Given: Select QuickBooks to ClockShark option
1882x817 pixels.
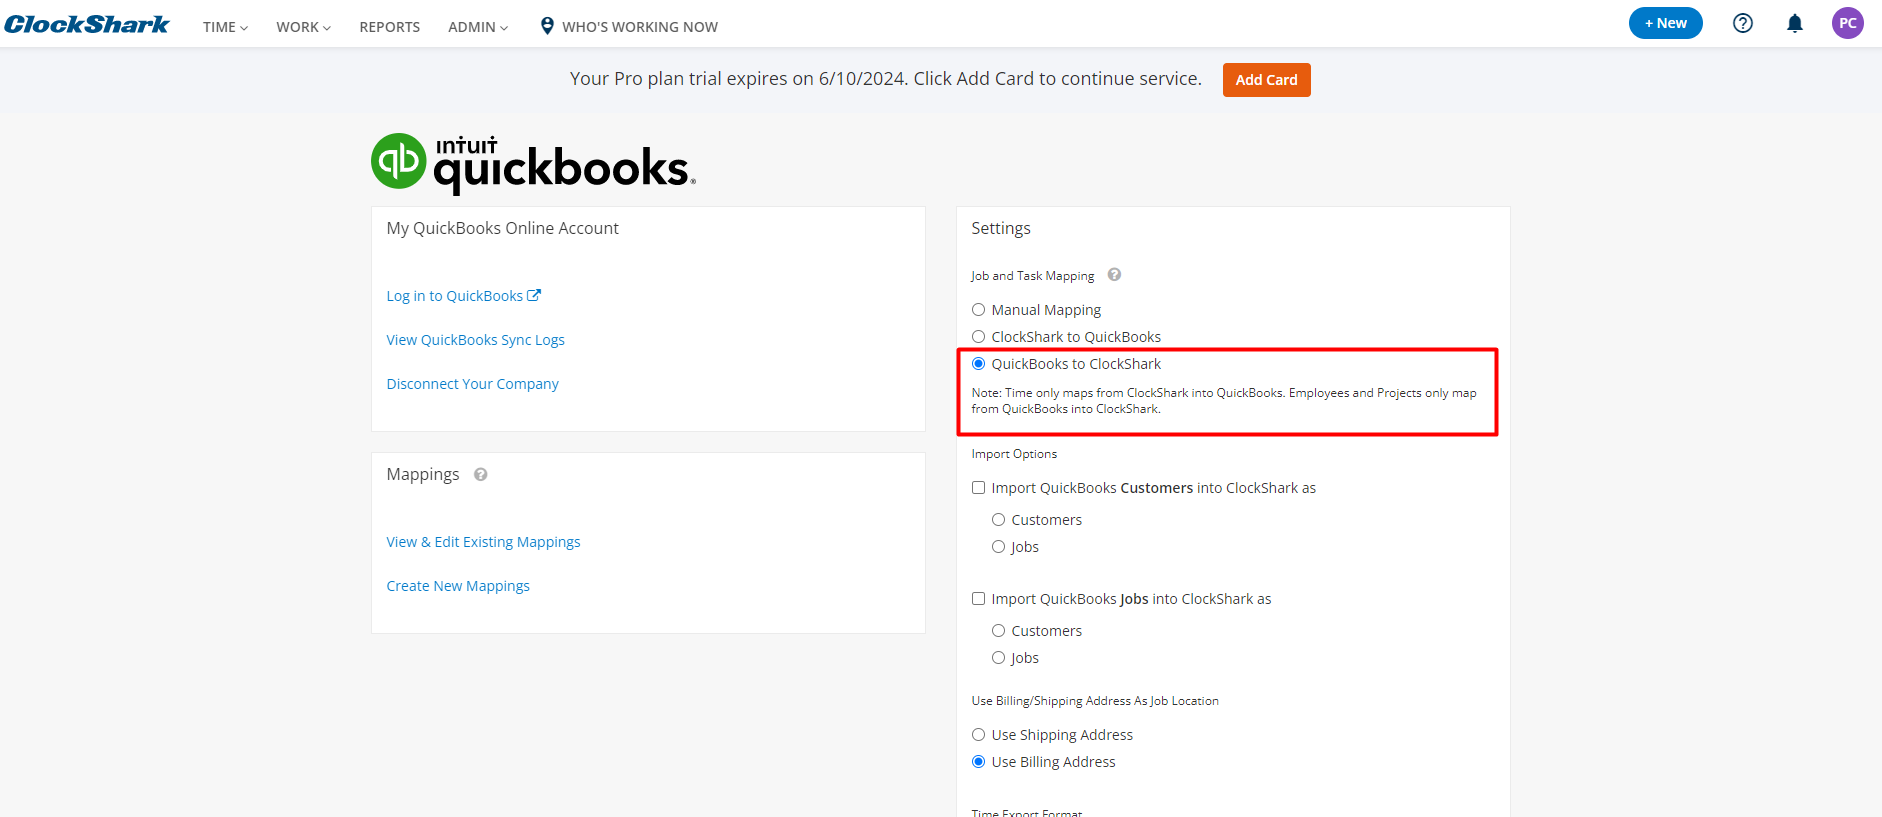Looking at the screenshot, I should [x=978, y=364].
